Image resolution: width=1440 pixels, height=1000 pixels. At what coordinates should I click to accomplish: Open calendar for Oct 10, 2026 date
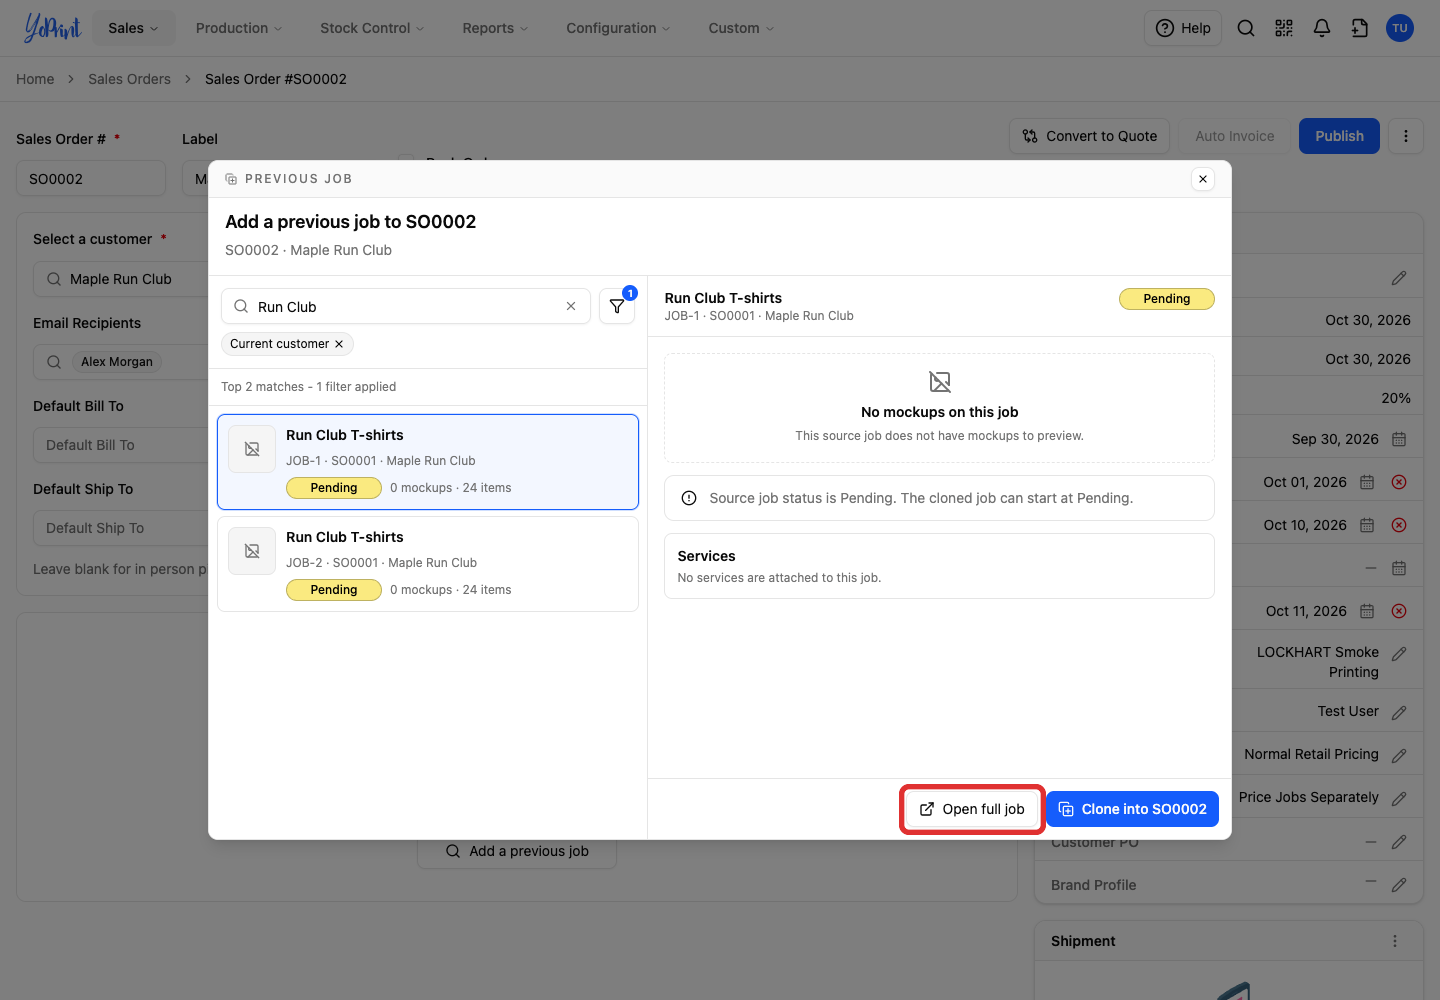[x=1367, y=525]
